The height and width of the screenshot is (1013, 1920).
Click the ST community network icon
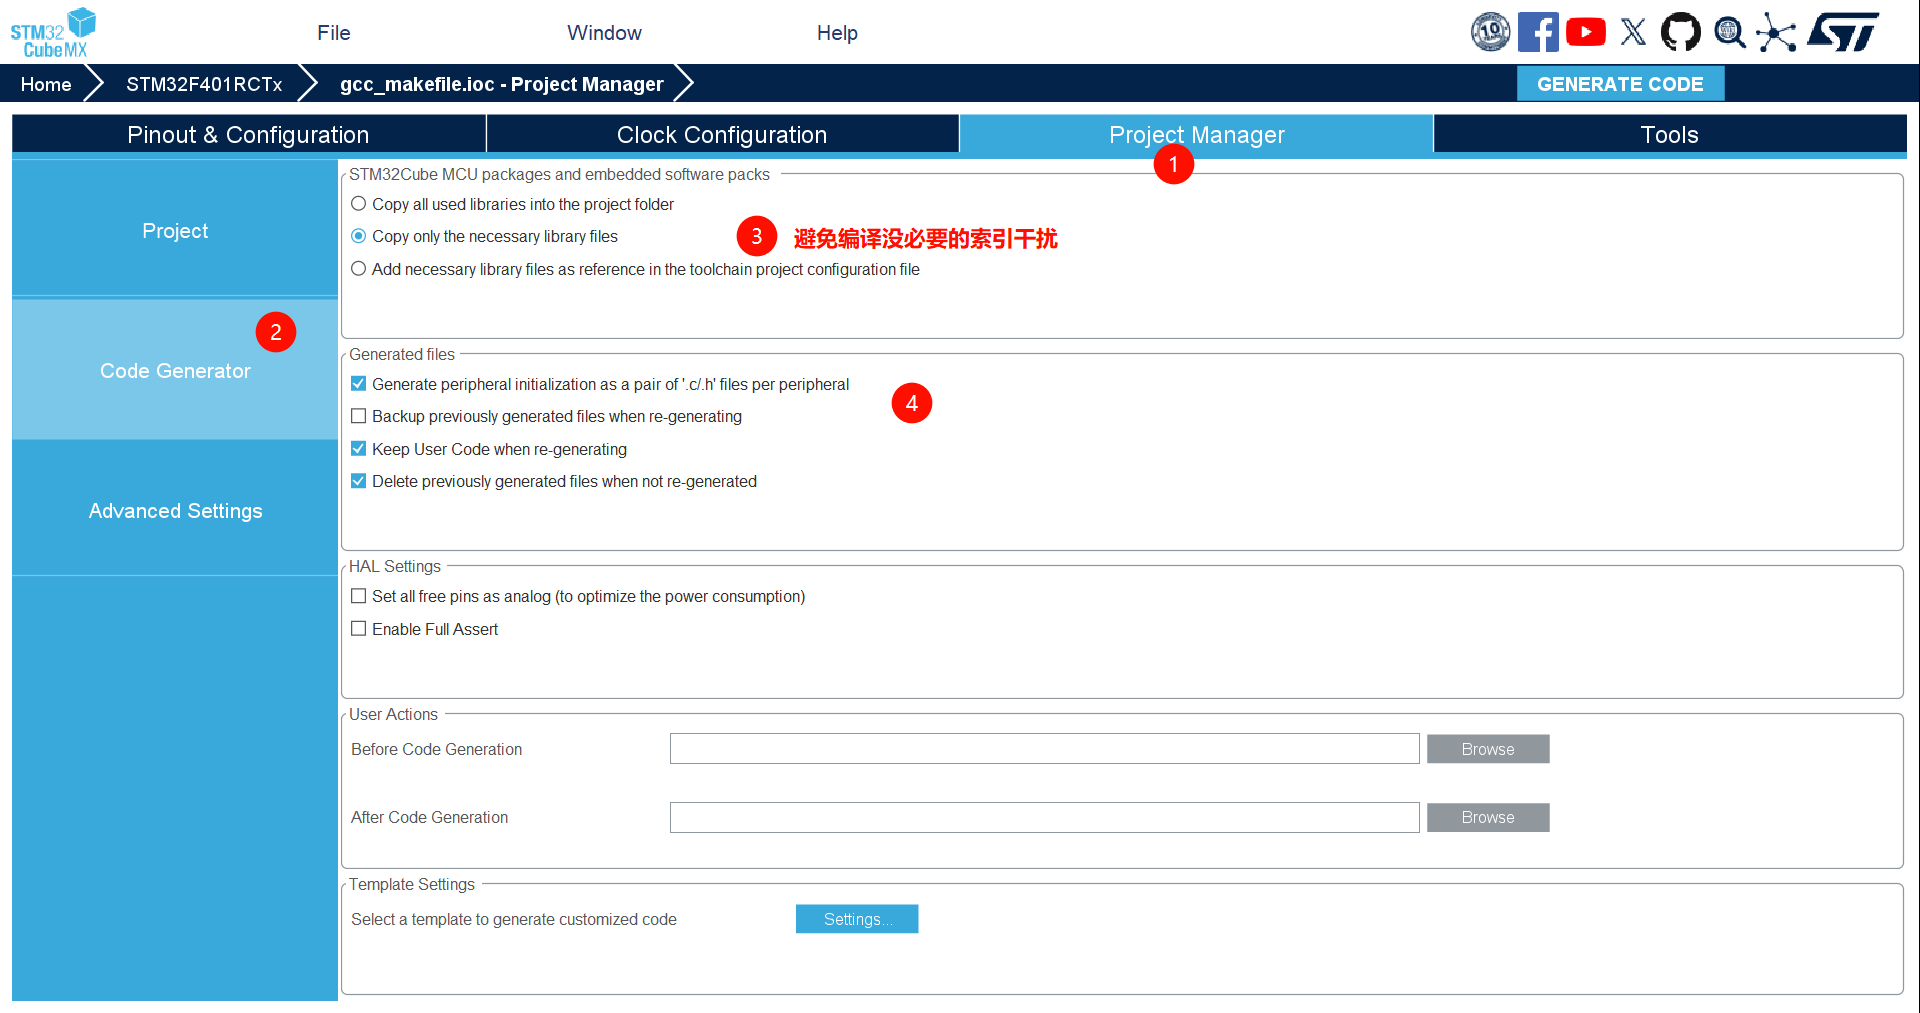[x=1776, y=32]
